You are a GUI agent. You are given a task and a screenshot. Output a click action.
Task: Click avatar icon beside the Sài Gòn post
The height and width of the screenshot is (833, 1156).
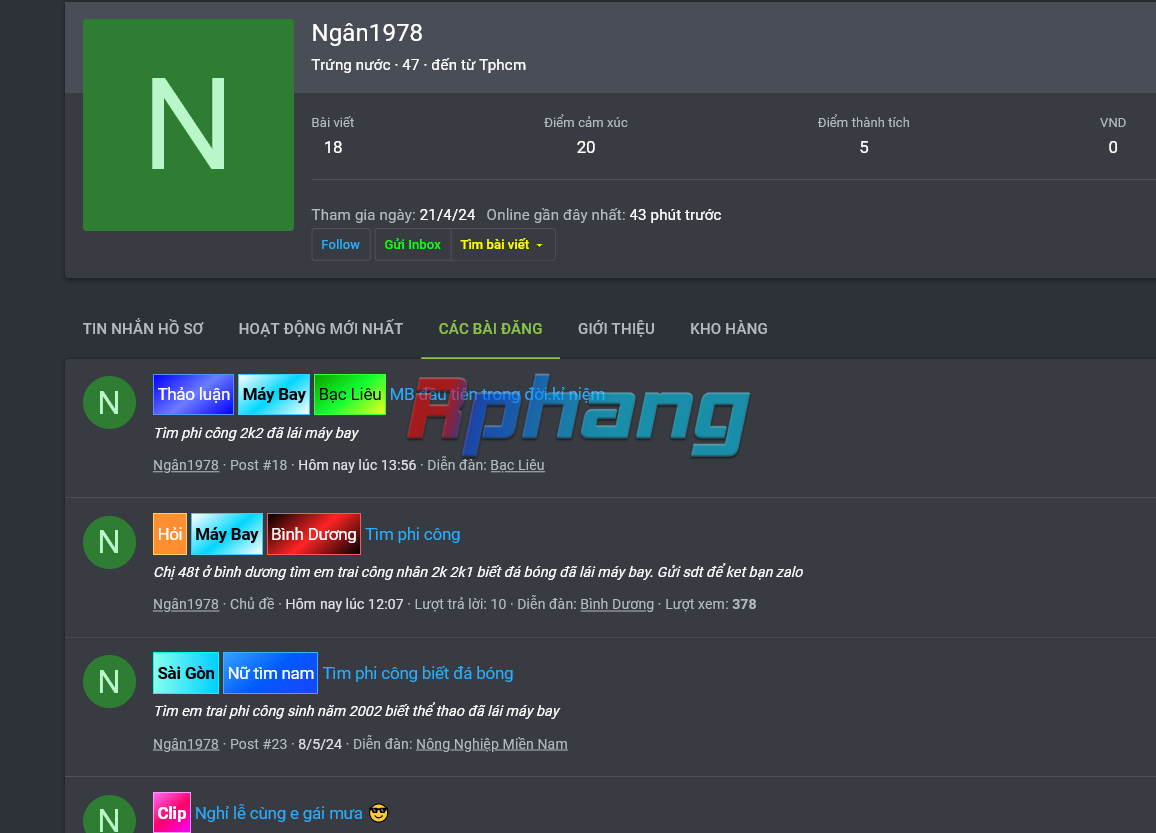(109, 682)
